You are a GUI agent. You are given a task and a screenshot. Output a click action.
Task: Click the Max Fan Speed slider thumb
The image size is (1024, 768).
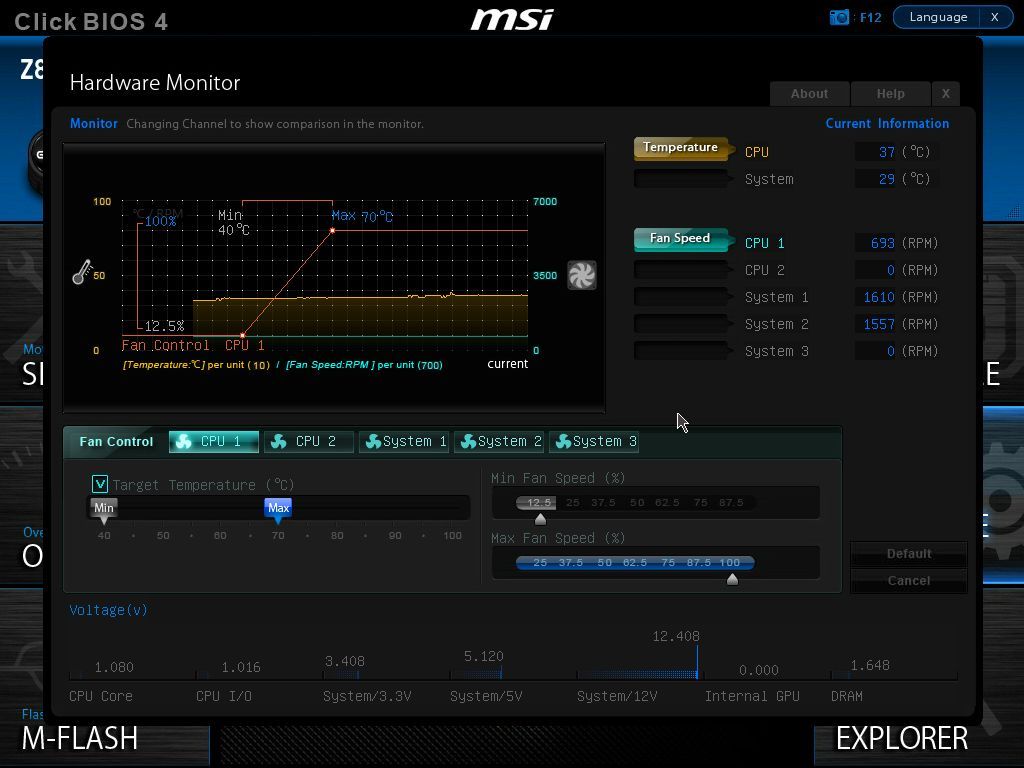pos(732,579)
